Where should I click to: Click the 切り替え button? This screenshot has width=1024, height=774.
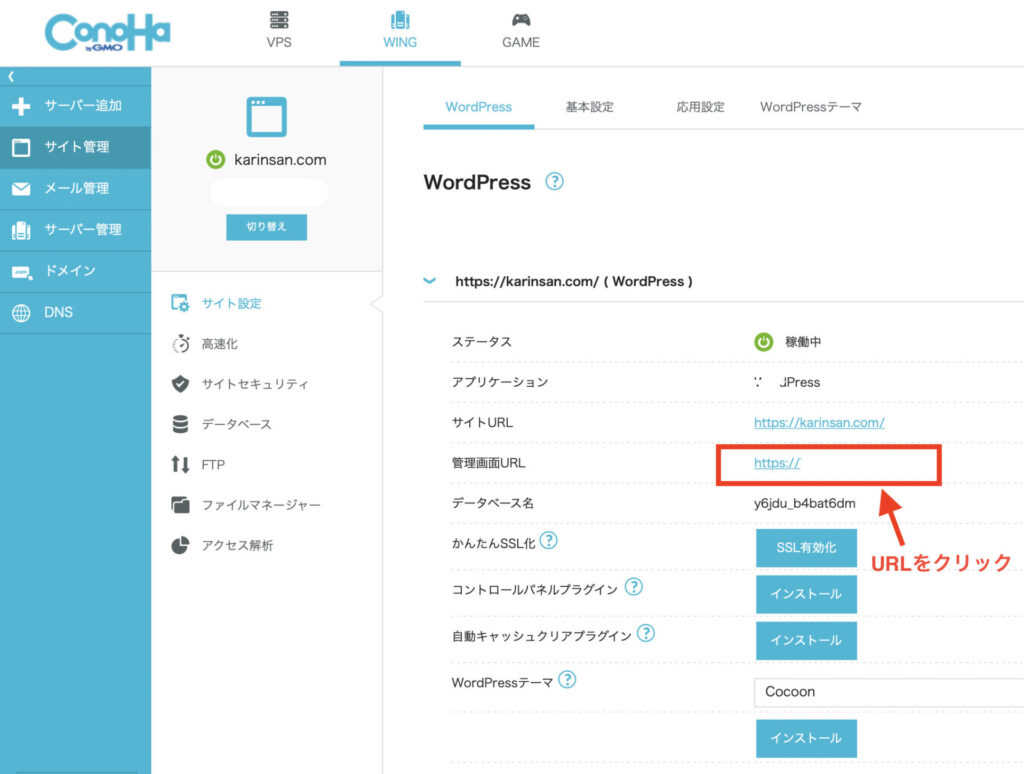(x=266, y=227)
